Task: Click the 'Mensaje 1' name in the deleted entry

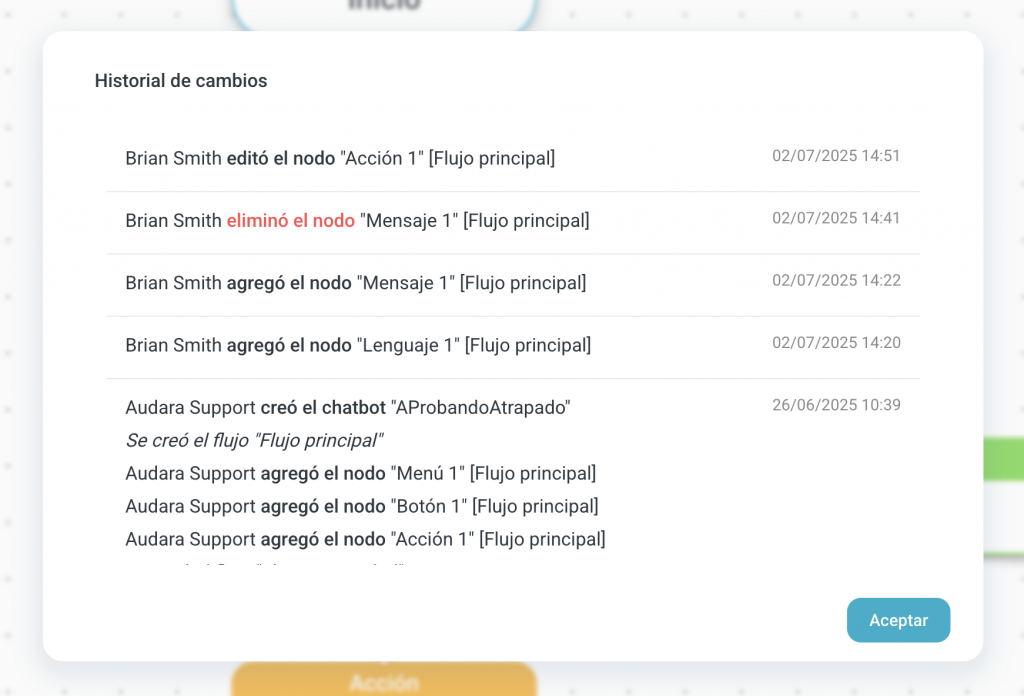Action: coord(409,220)
